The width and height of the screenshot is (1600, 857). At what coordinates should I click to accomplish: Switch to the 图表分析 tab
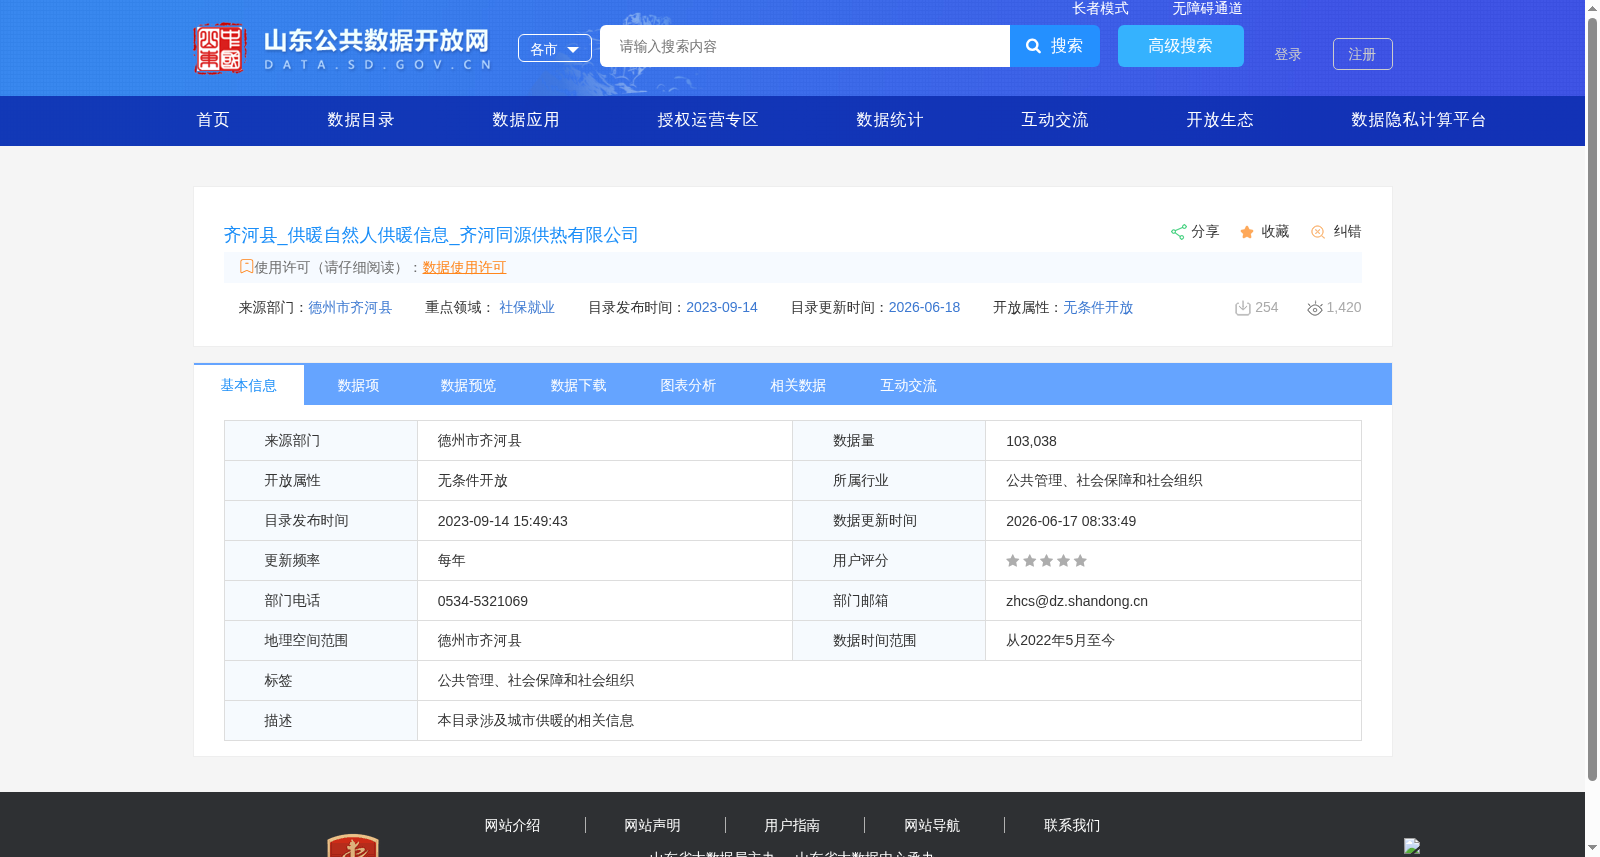click(x=689, y=385)
